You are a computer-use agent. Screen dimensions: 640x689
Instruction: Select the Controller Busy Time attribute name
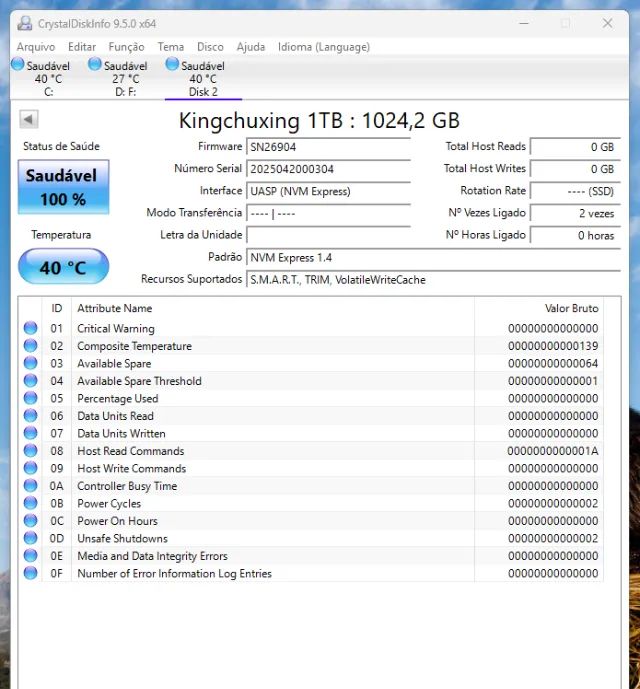pos(127,486)
